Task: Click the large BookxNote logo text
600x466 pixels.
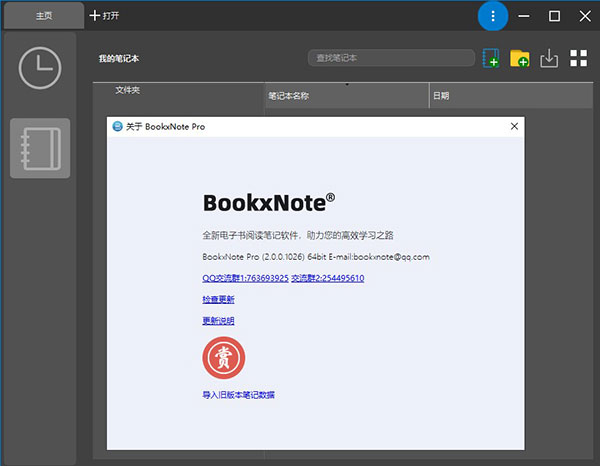Action: click(269, 202)
